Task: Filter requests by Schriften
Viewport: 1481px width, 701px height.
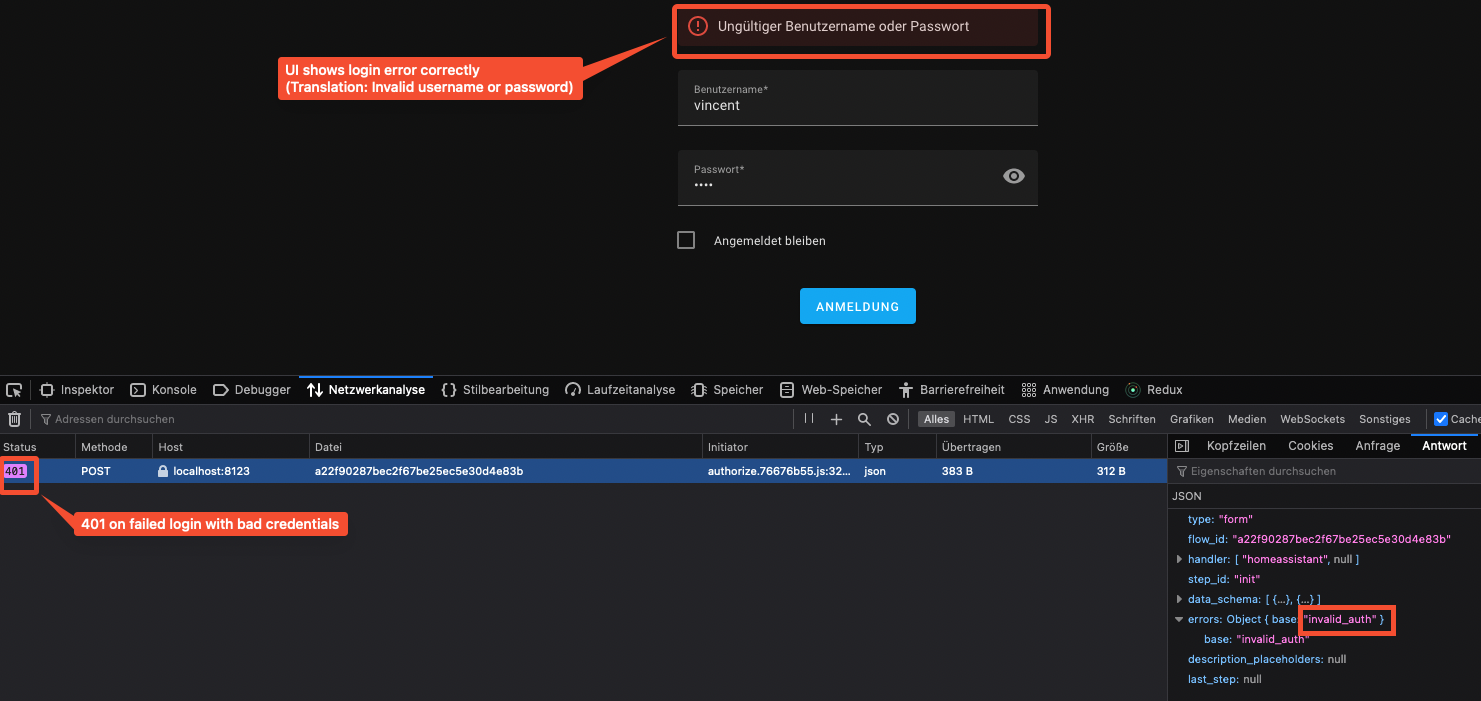Action: click(1132, 419)
